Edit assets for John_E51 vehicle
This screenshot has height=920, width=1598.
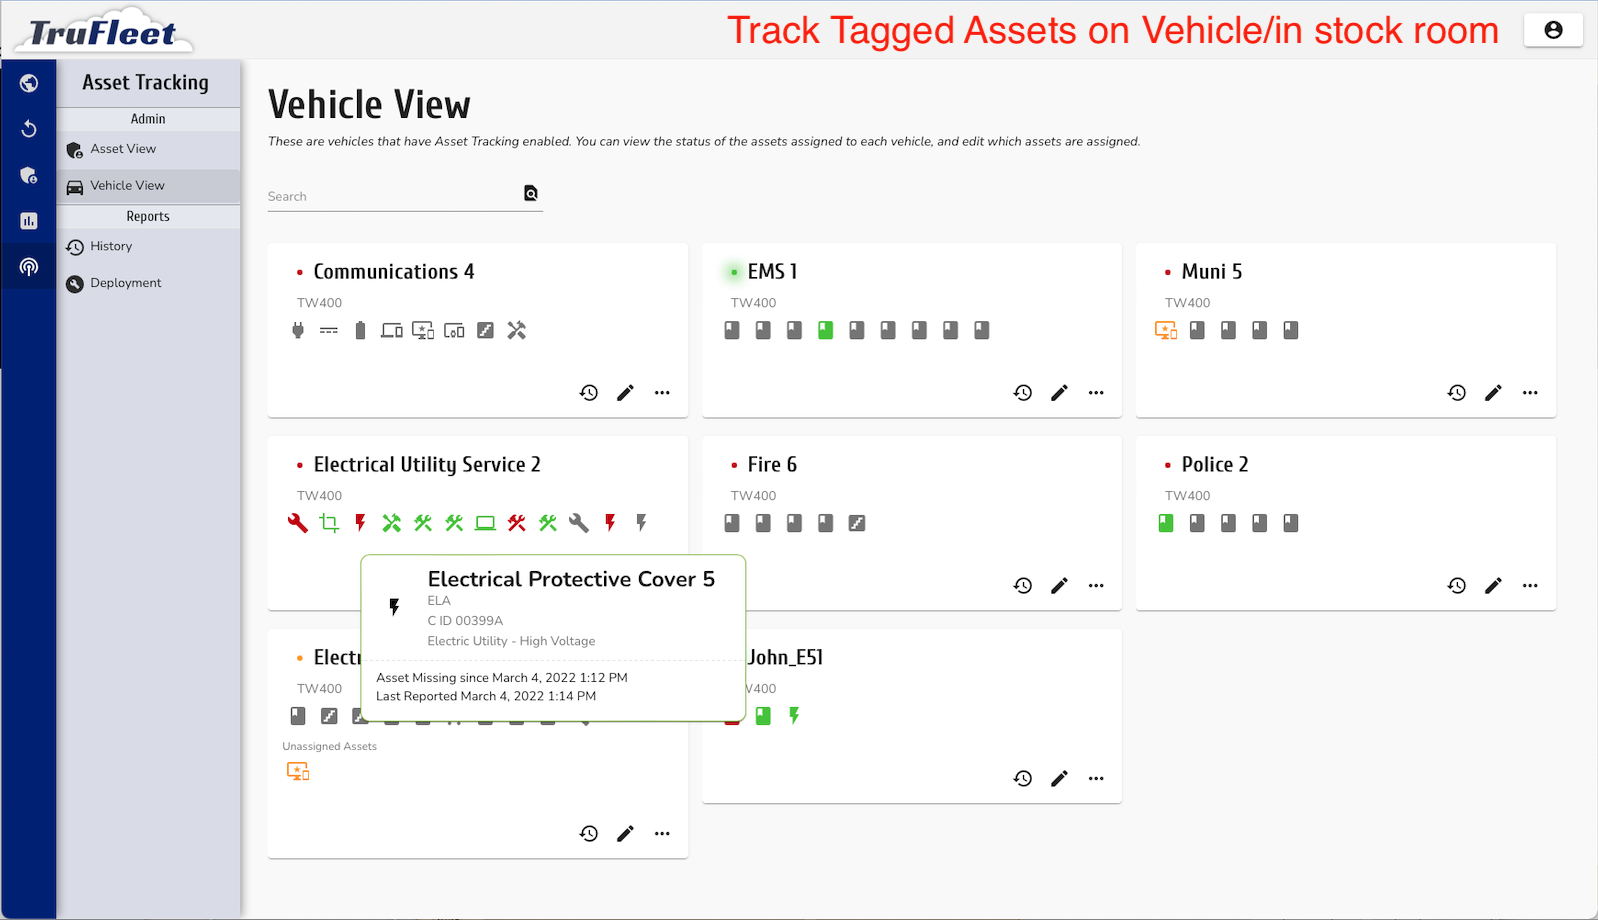click(1059, 779)
